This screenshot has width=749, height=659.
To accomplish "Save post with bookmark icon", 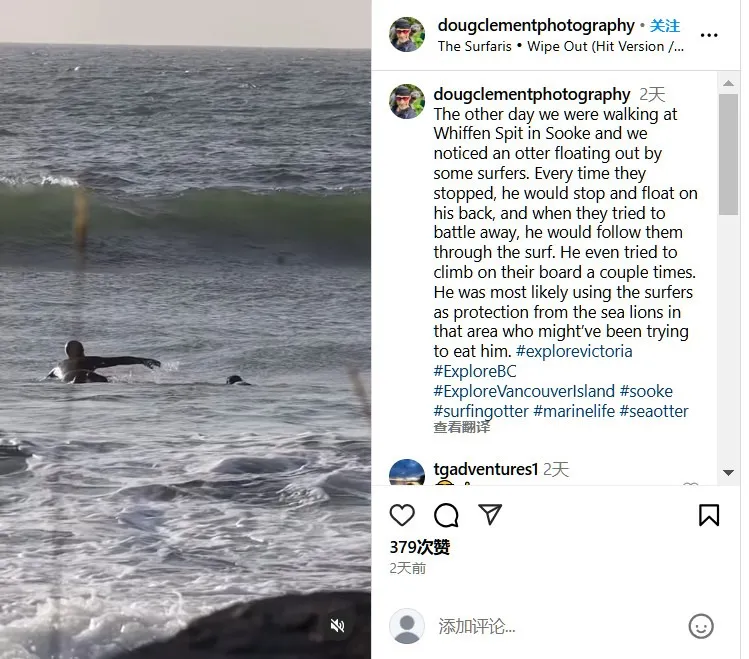I will 709,515.
